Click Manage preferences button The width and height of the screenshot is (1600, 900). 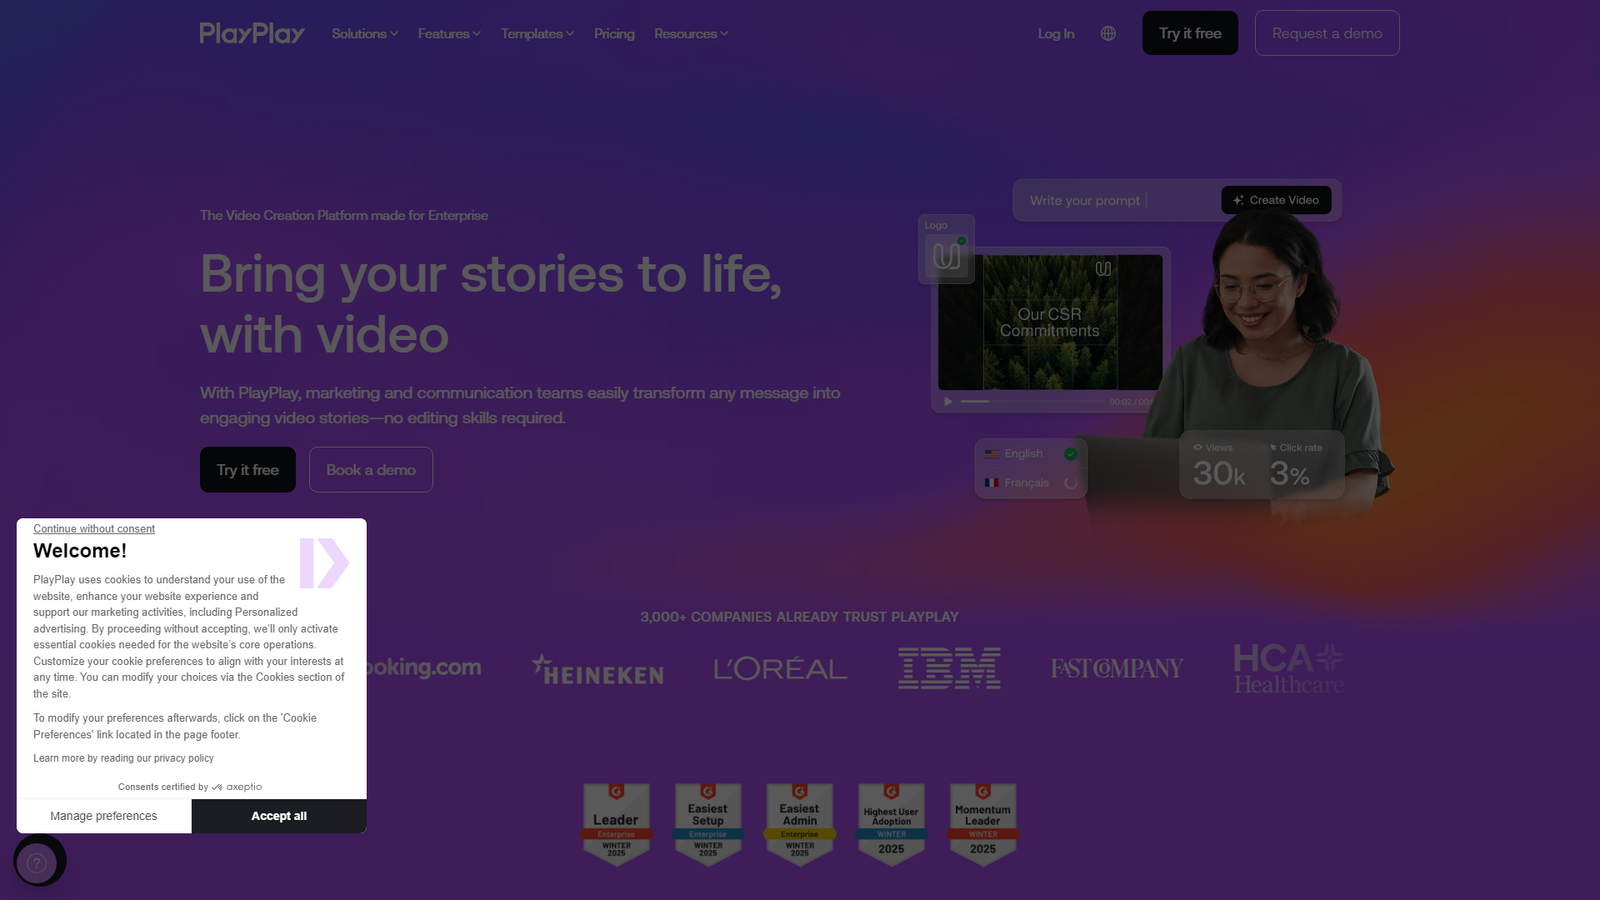click(x=104, y=816)
